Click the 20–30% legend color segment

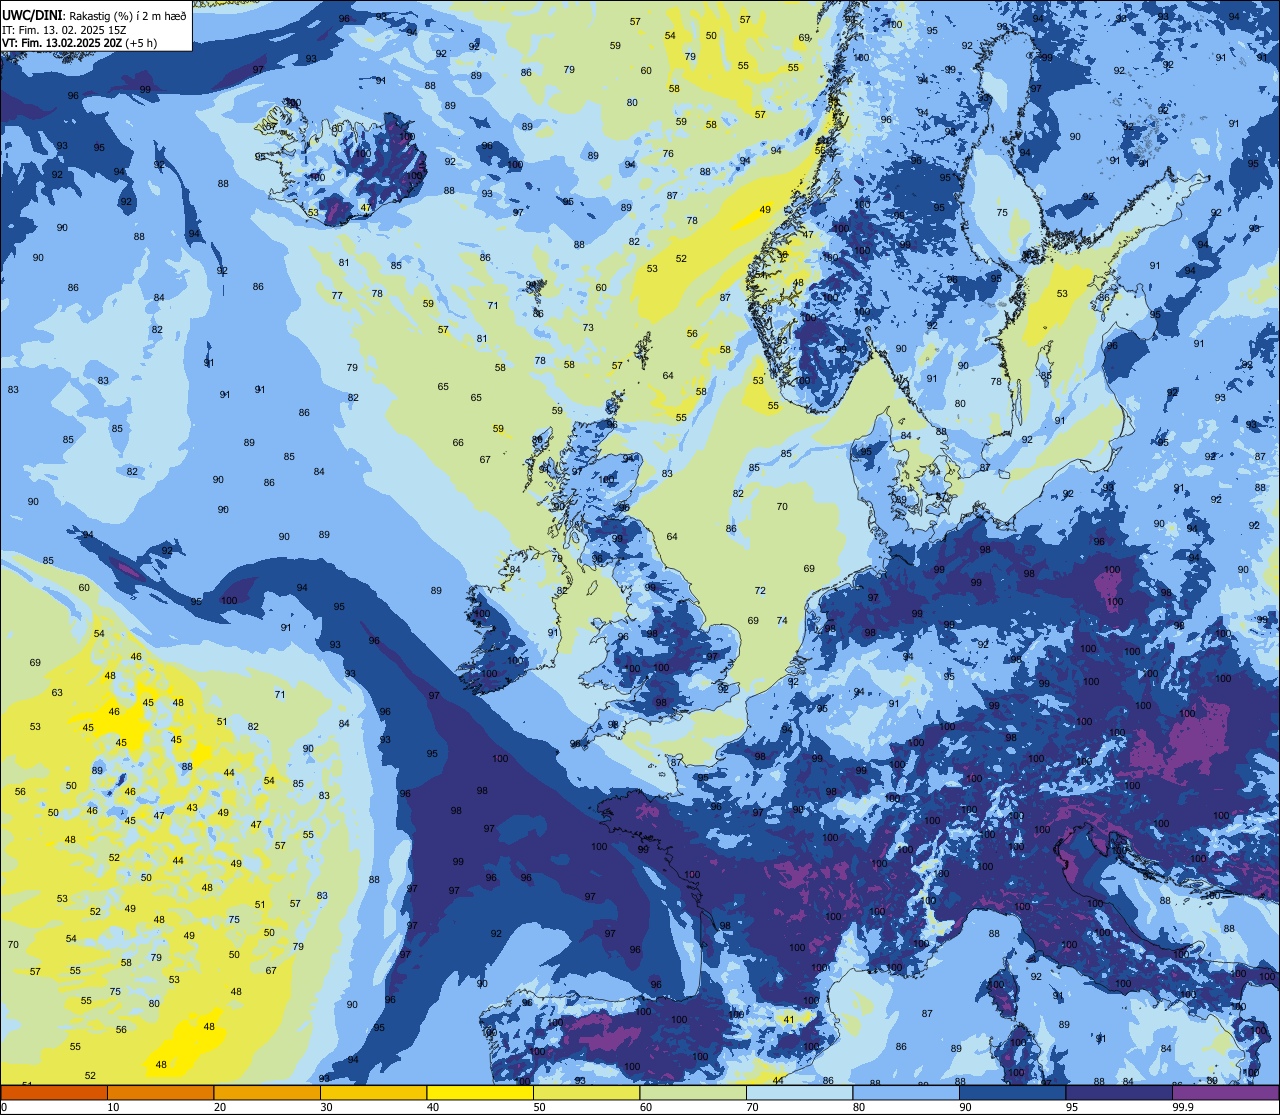[x=267, y=1092]
